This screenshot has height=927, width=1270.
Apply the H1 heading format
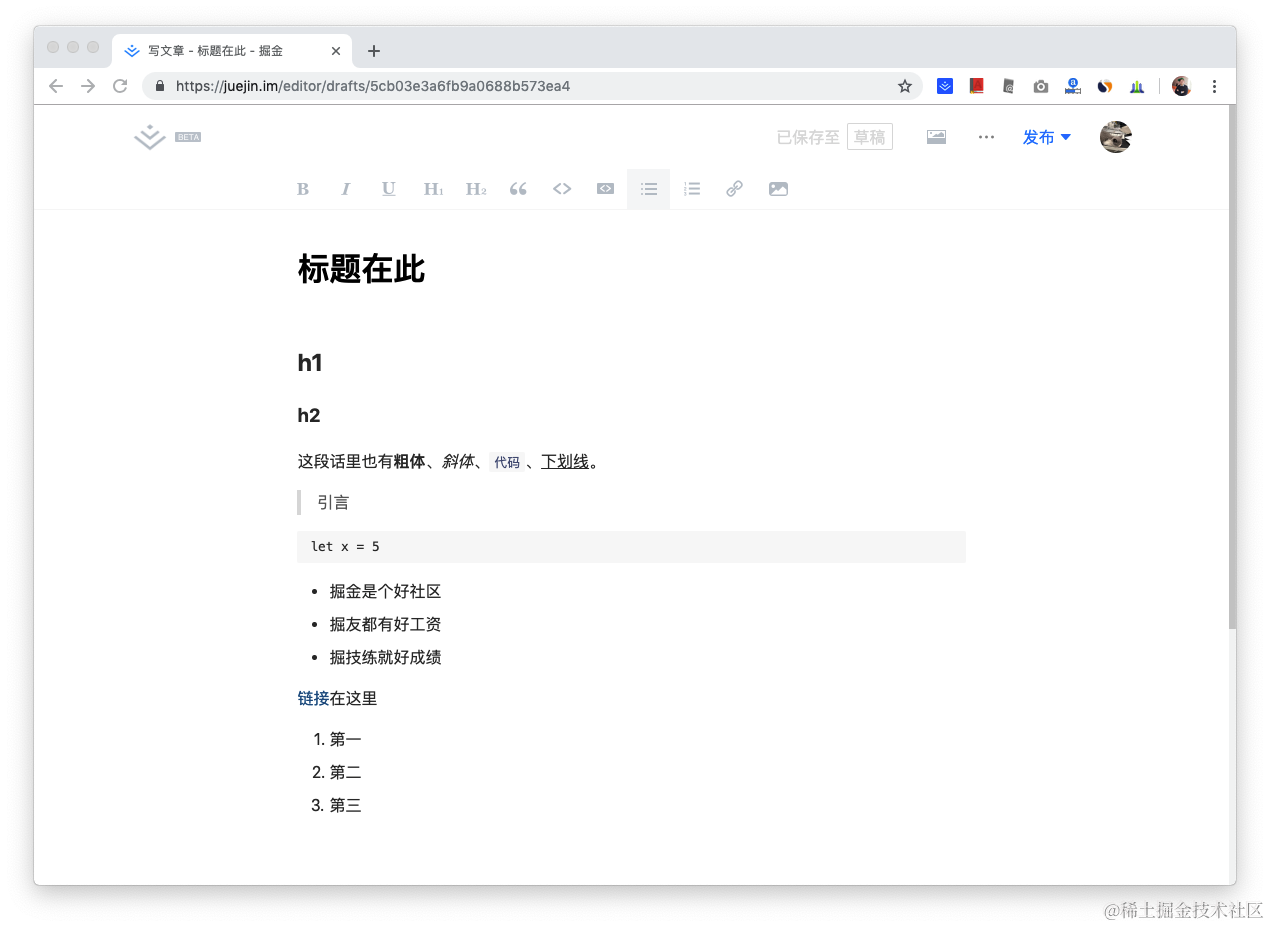433,188
